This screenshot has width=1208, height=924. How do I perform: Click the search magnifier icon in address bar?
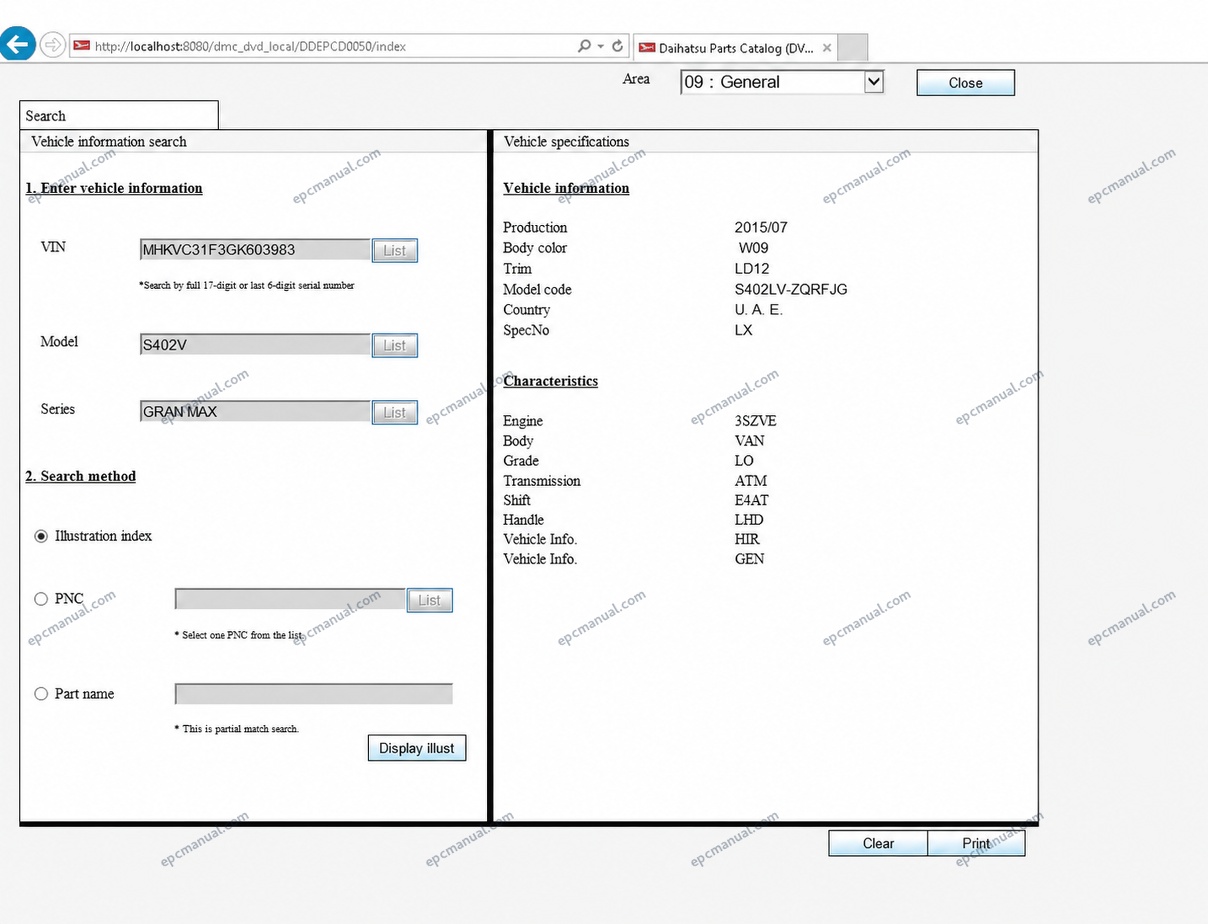584,46
